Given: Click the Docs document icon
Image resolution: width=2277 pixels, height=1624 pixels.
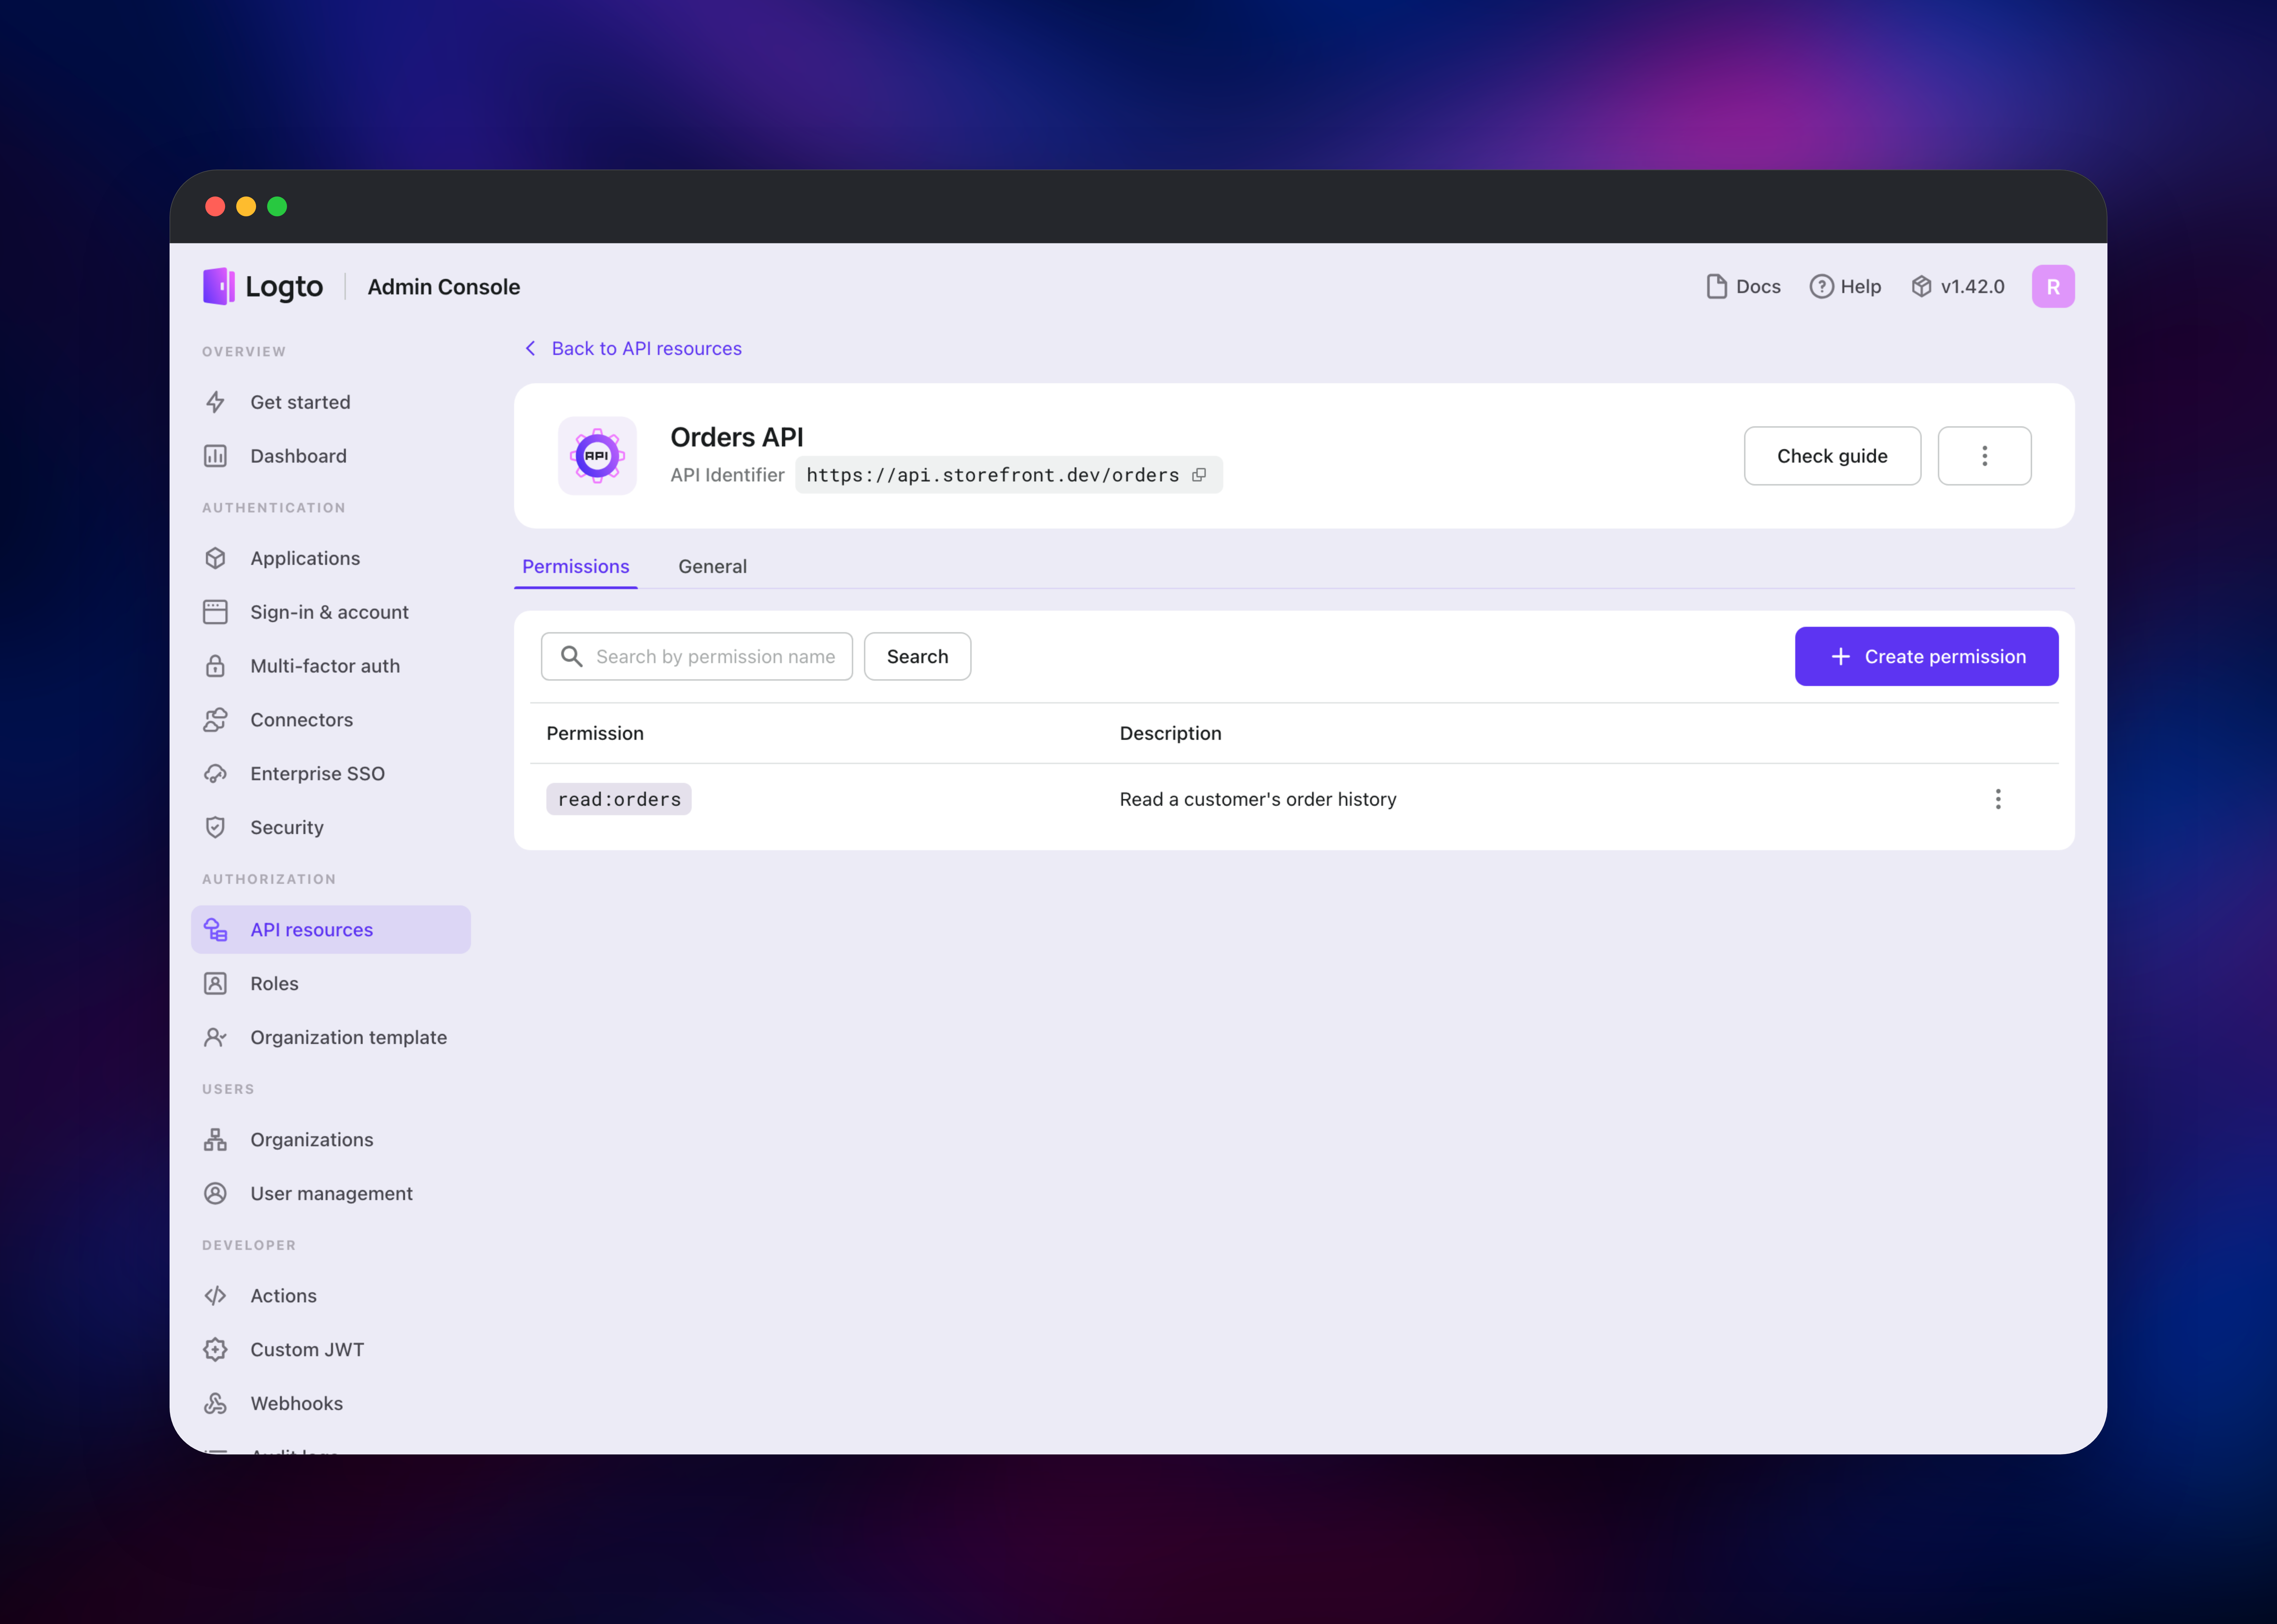Looking at the screenshot, I should click(1717, 287).
